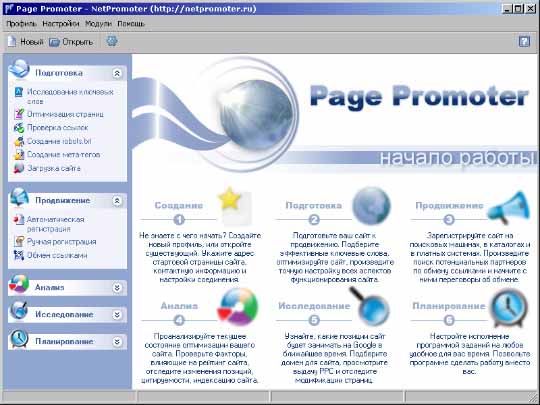This screenshot has height=405, width=540.
Task: Click the Исследование sidebar header icon
Action: click(19, 310)
